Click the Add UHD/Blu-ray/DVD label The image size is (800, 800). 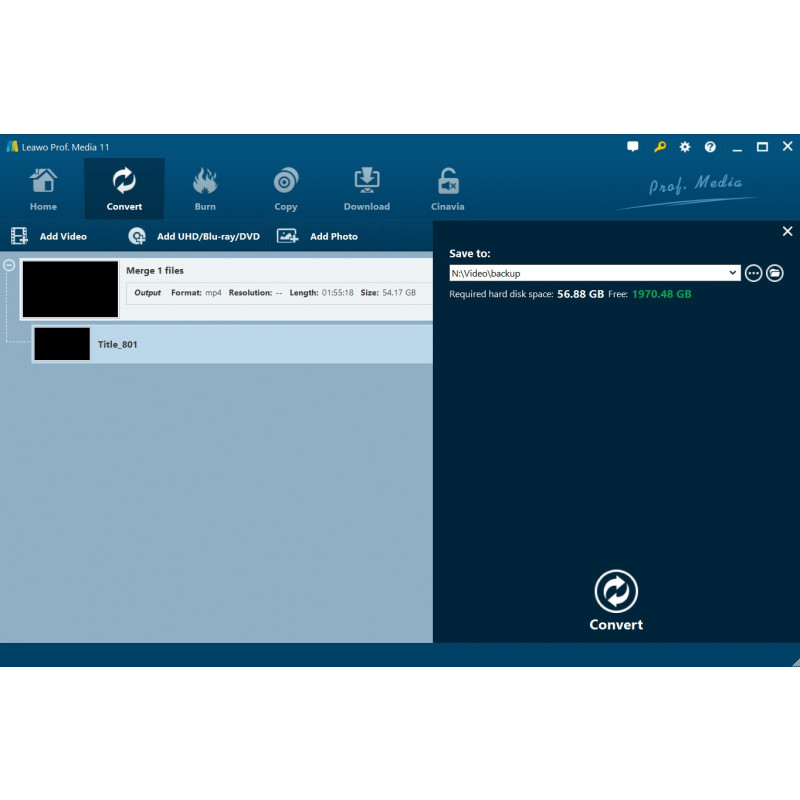coord(208,237)
